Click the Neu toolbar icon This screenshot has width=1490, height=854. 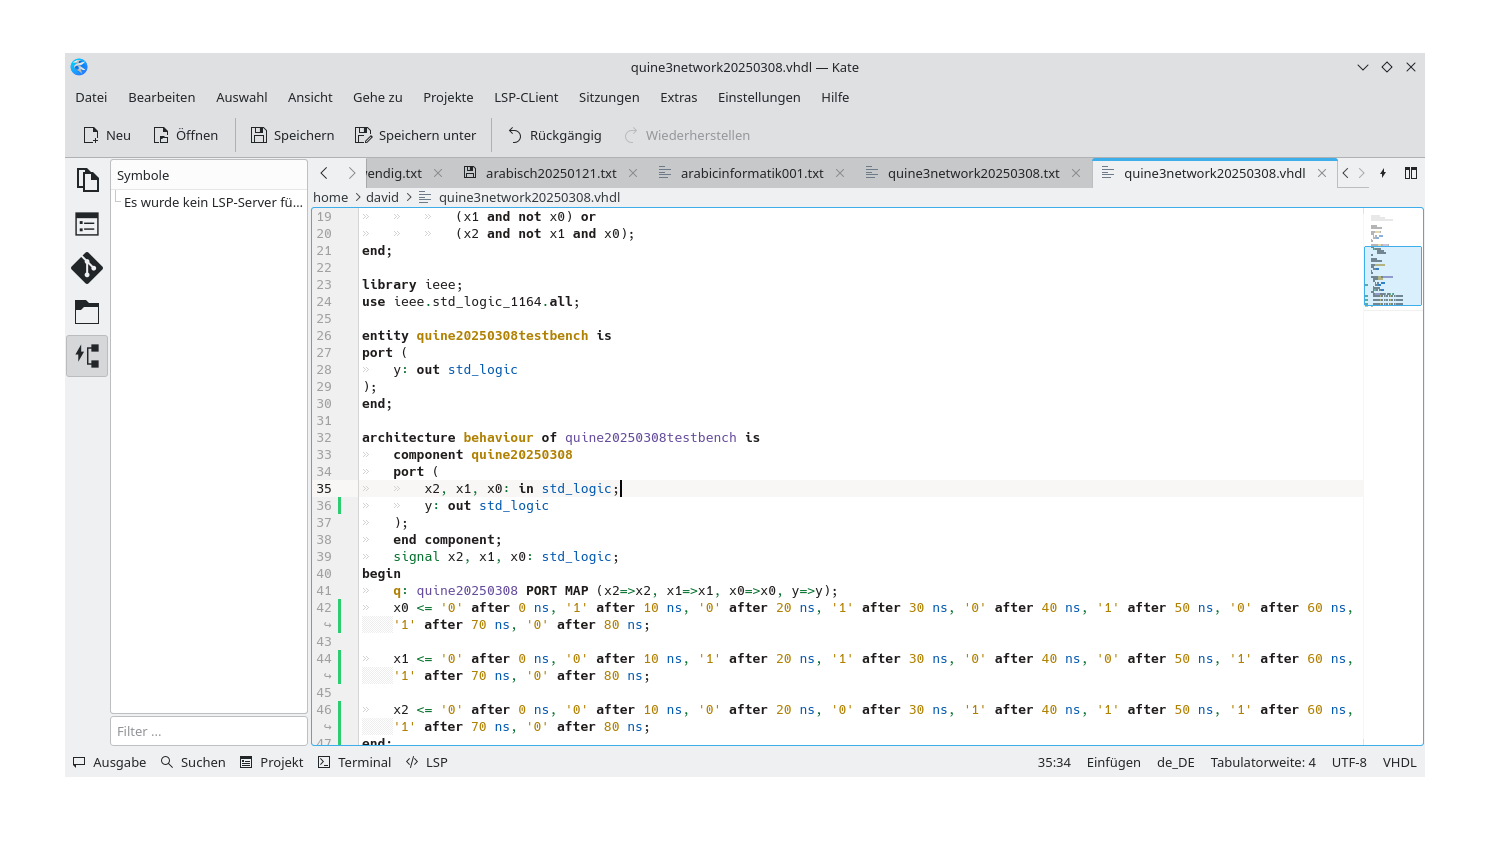point(105,135)
